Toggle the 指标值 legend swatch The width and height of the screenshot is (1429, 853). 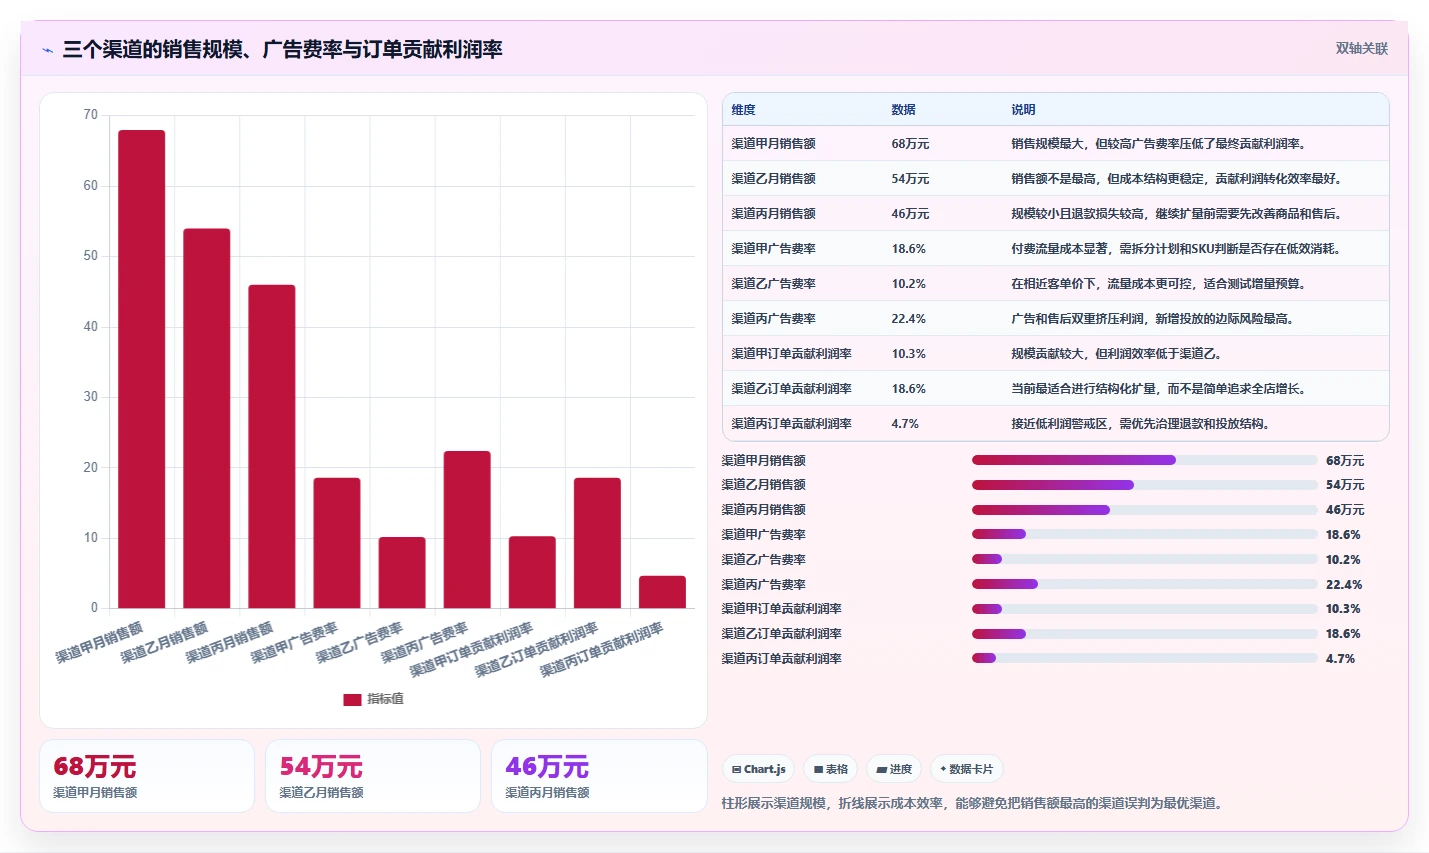[x=352, y=699]
